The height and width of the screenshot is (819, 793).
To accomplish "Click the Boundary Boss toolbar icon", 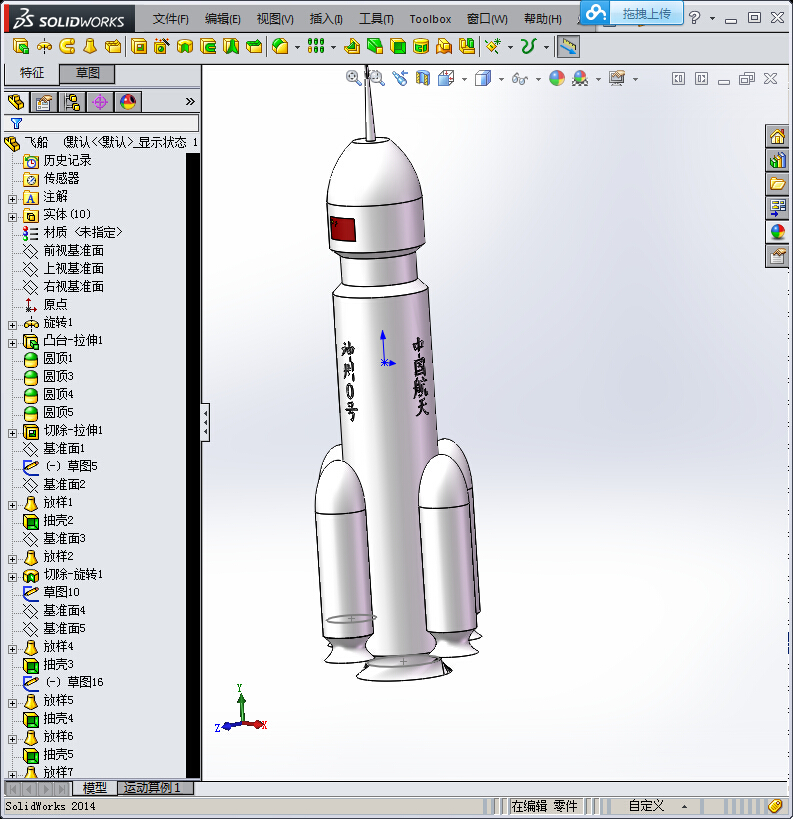I will (113, 46).
